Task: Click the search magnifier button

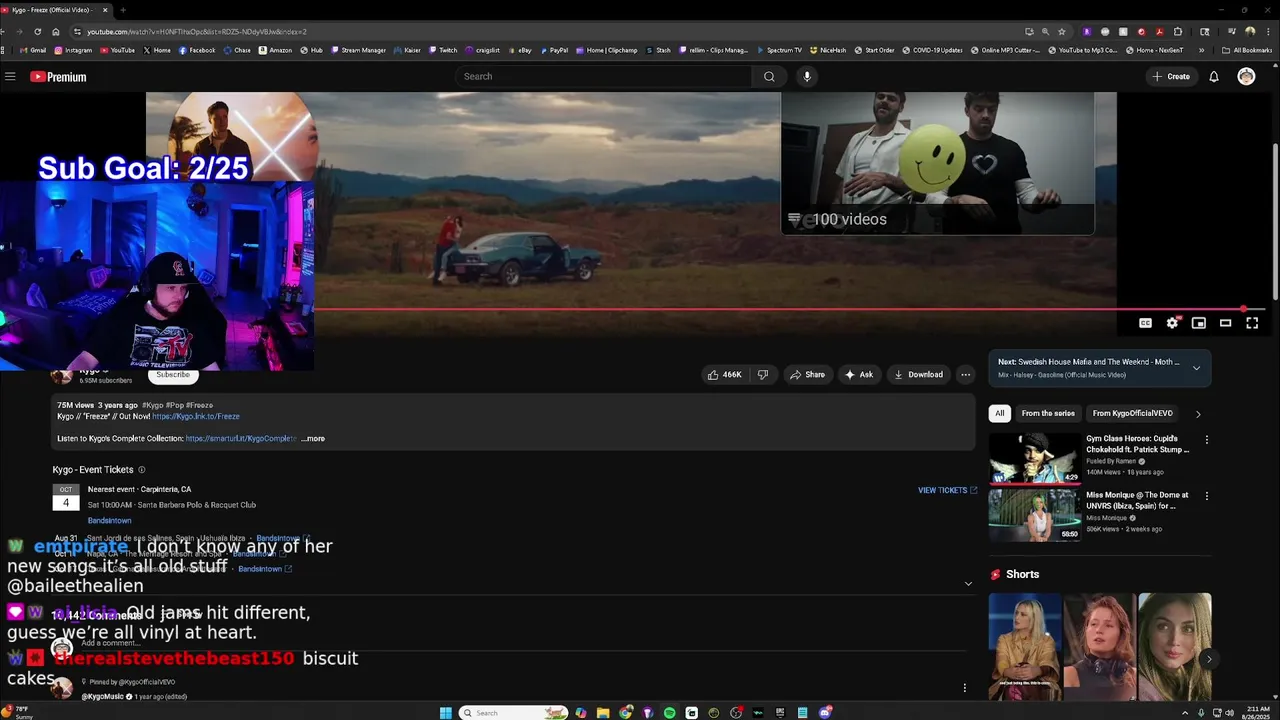Action: (x=769, y=76)
